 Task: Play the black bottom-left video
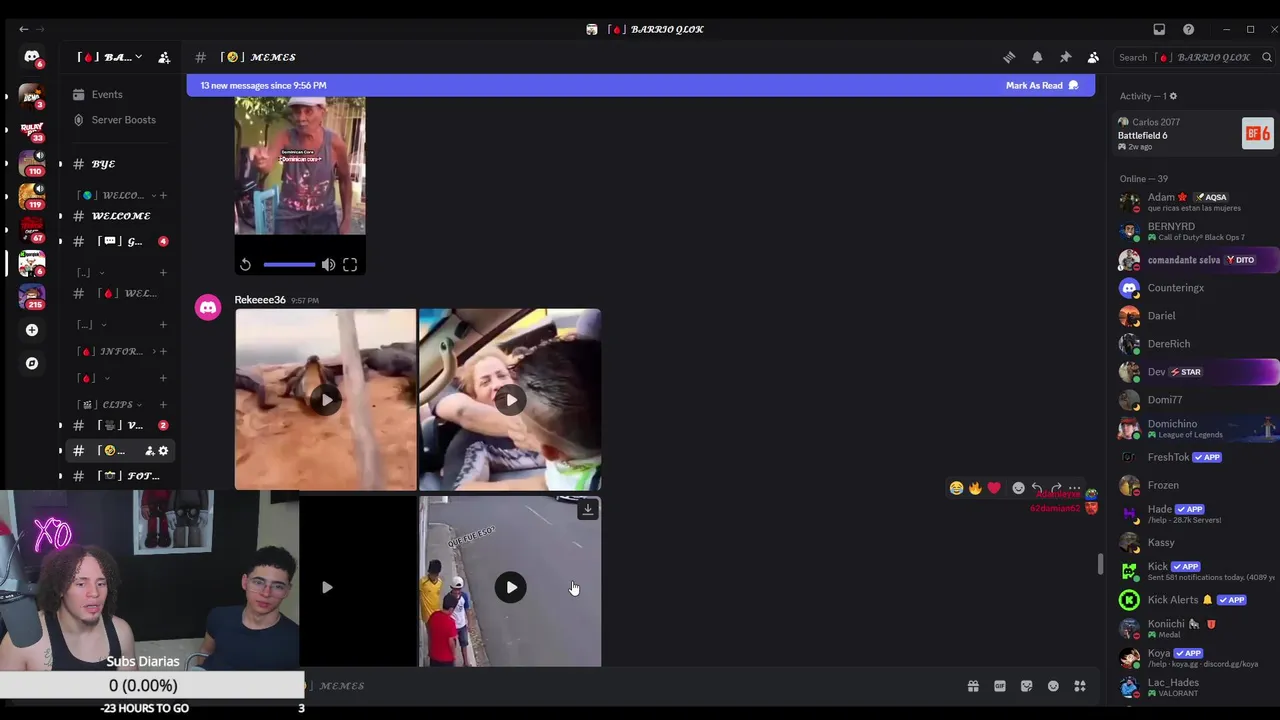(326, 587)
